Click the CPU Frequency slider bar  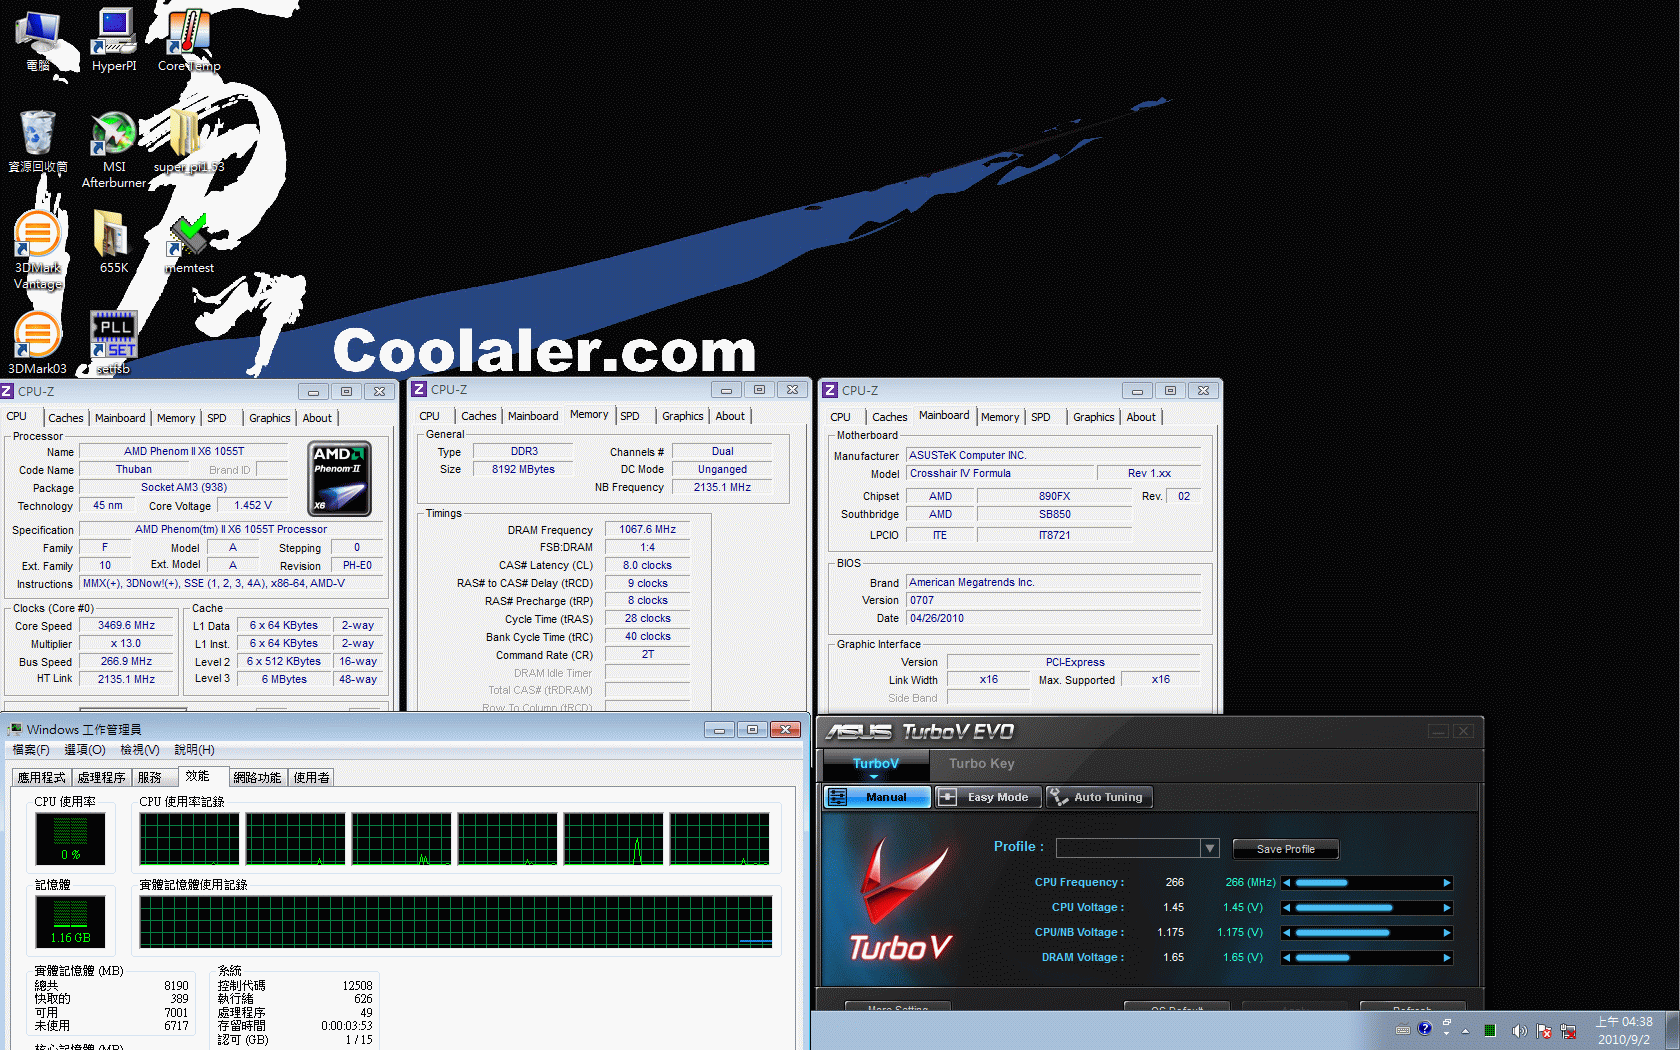coord(1367,883)
